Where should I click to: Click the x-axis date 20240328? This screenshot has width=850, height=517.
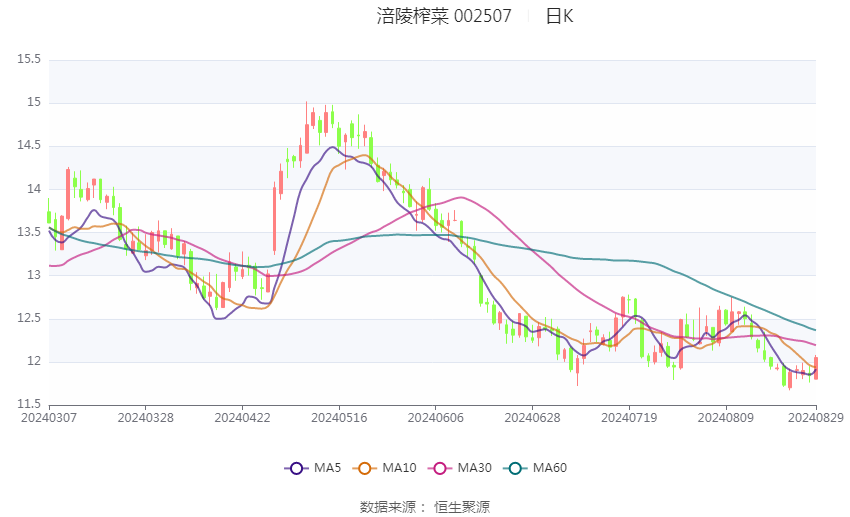[146, 418]
